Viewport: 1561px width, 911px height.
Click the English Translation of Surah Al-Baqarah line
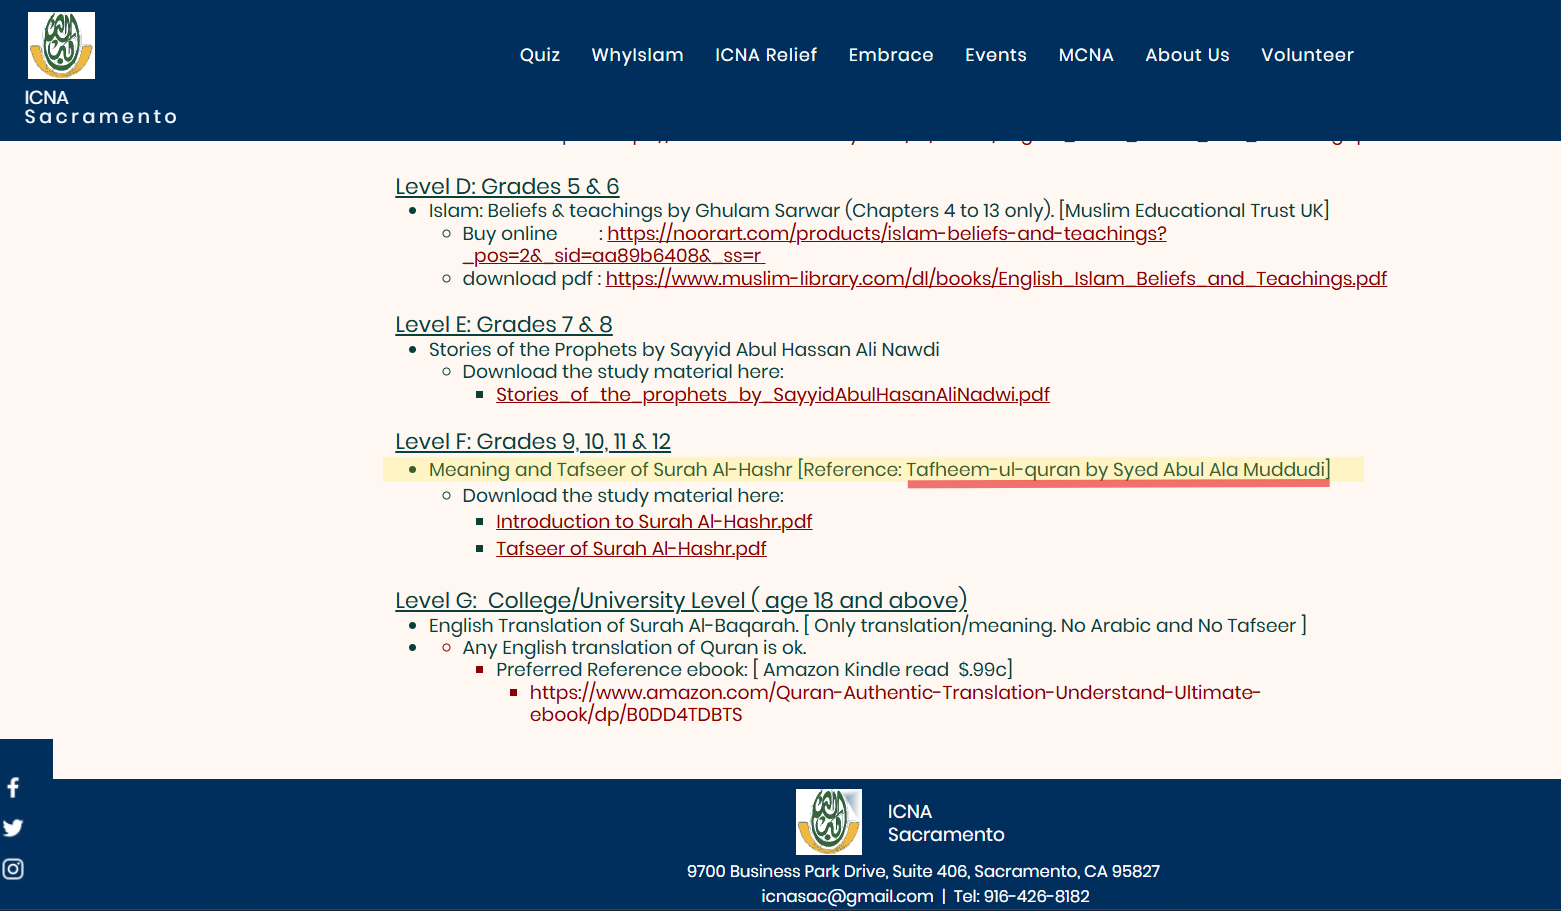(868, 626)
